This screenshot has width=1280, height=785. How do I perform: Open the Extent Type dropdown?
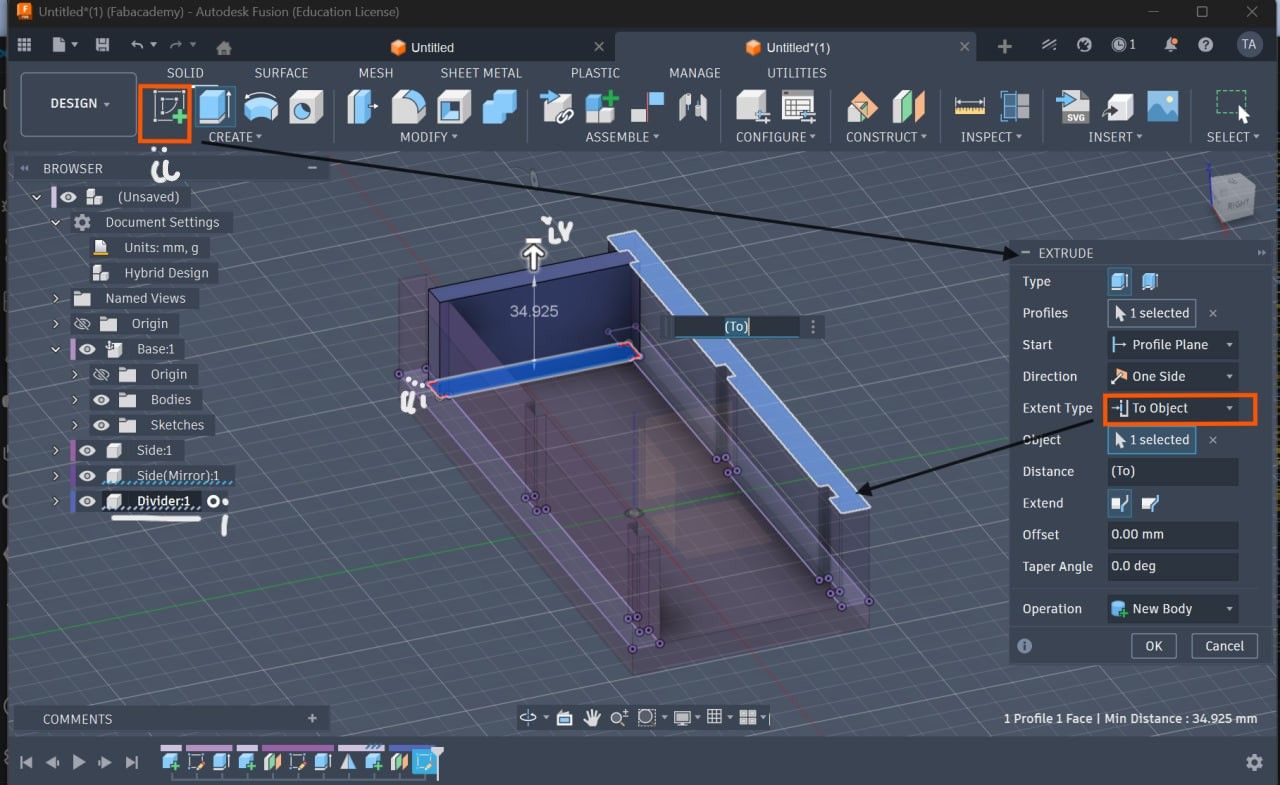[1172, 408]
